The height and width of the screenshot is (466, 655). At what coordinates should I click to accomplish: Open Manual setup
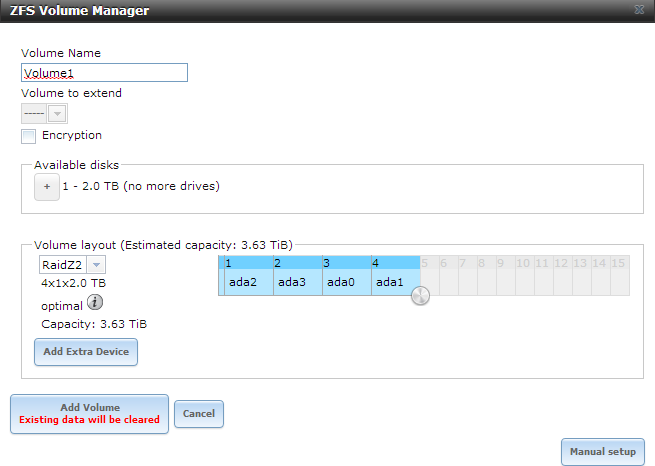pos(603,452)
